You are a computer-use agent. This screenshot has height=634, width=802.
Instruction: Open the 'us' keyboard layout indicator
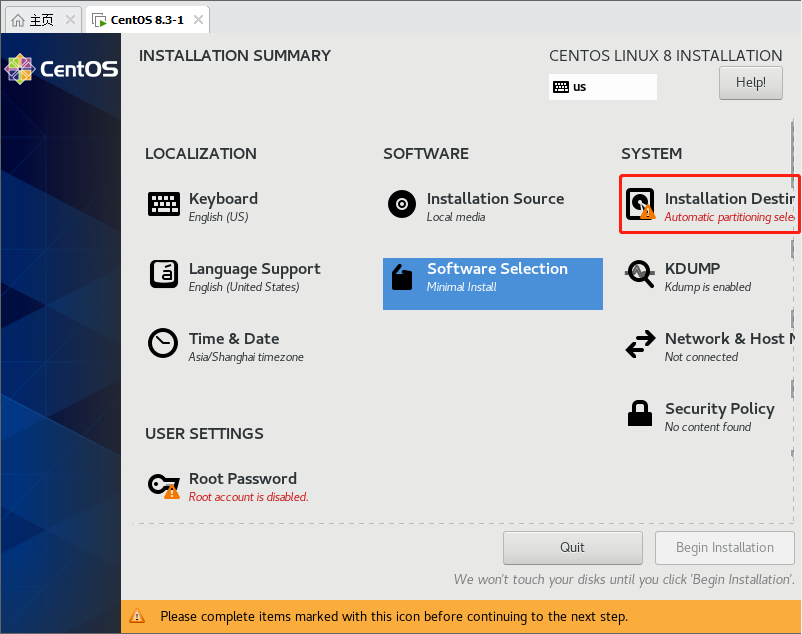[x=603, y=87]
